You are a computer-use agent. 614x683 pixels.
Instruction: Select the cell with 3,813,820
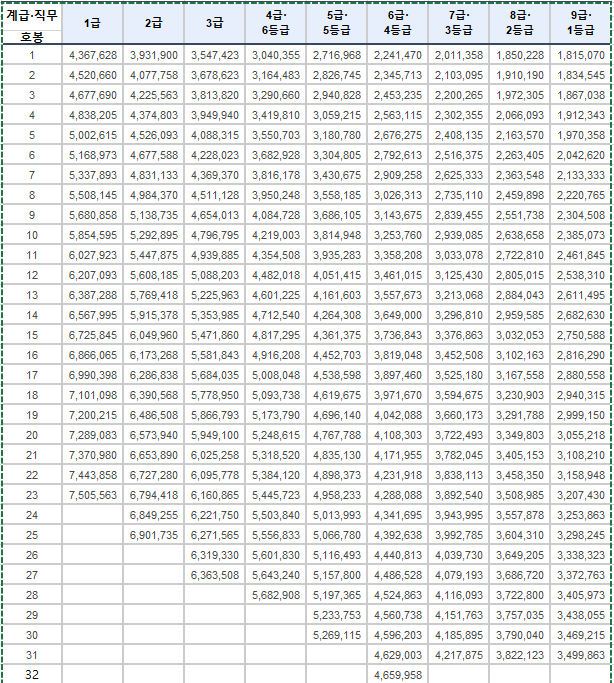[214, 95]
